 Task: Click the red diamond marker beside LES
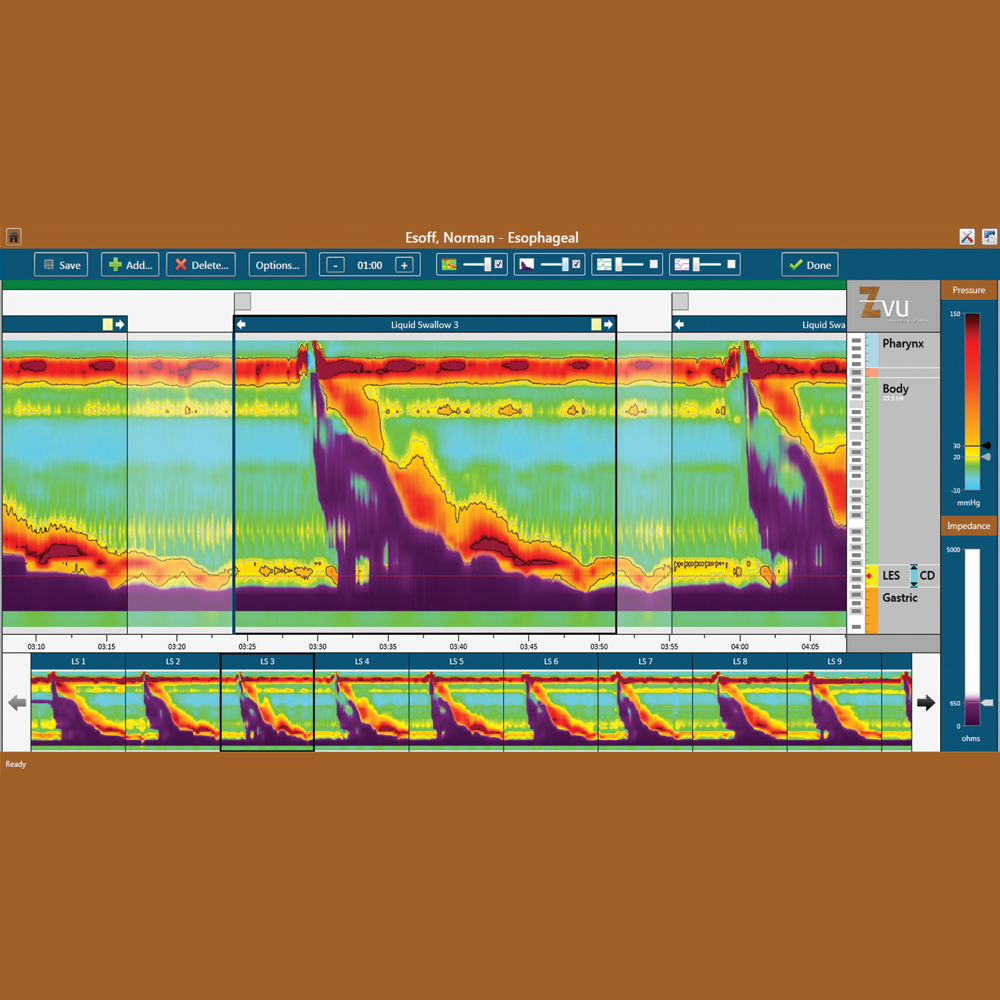(869, 576)
